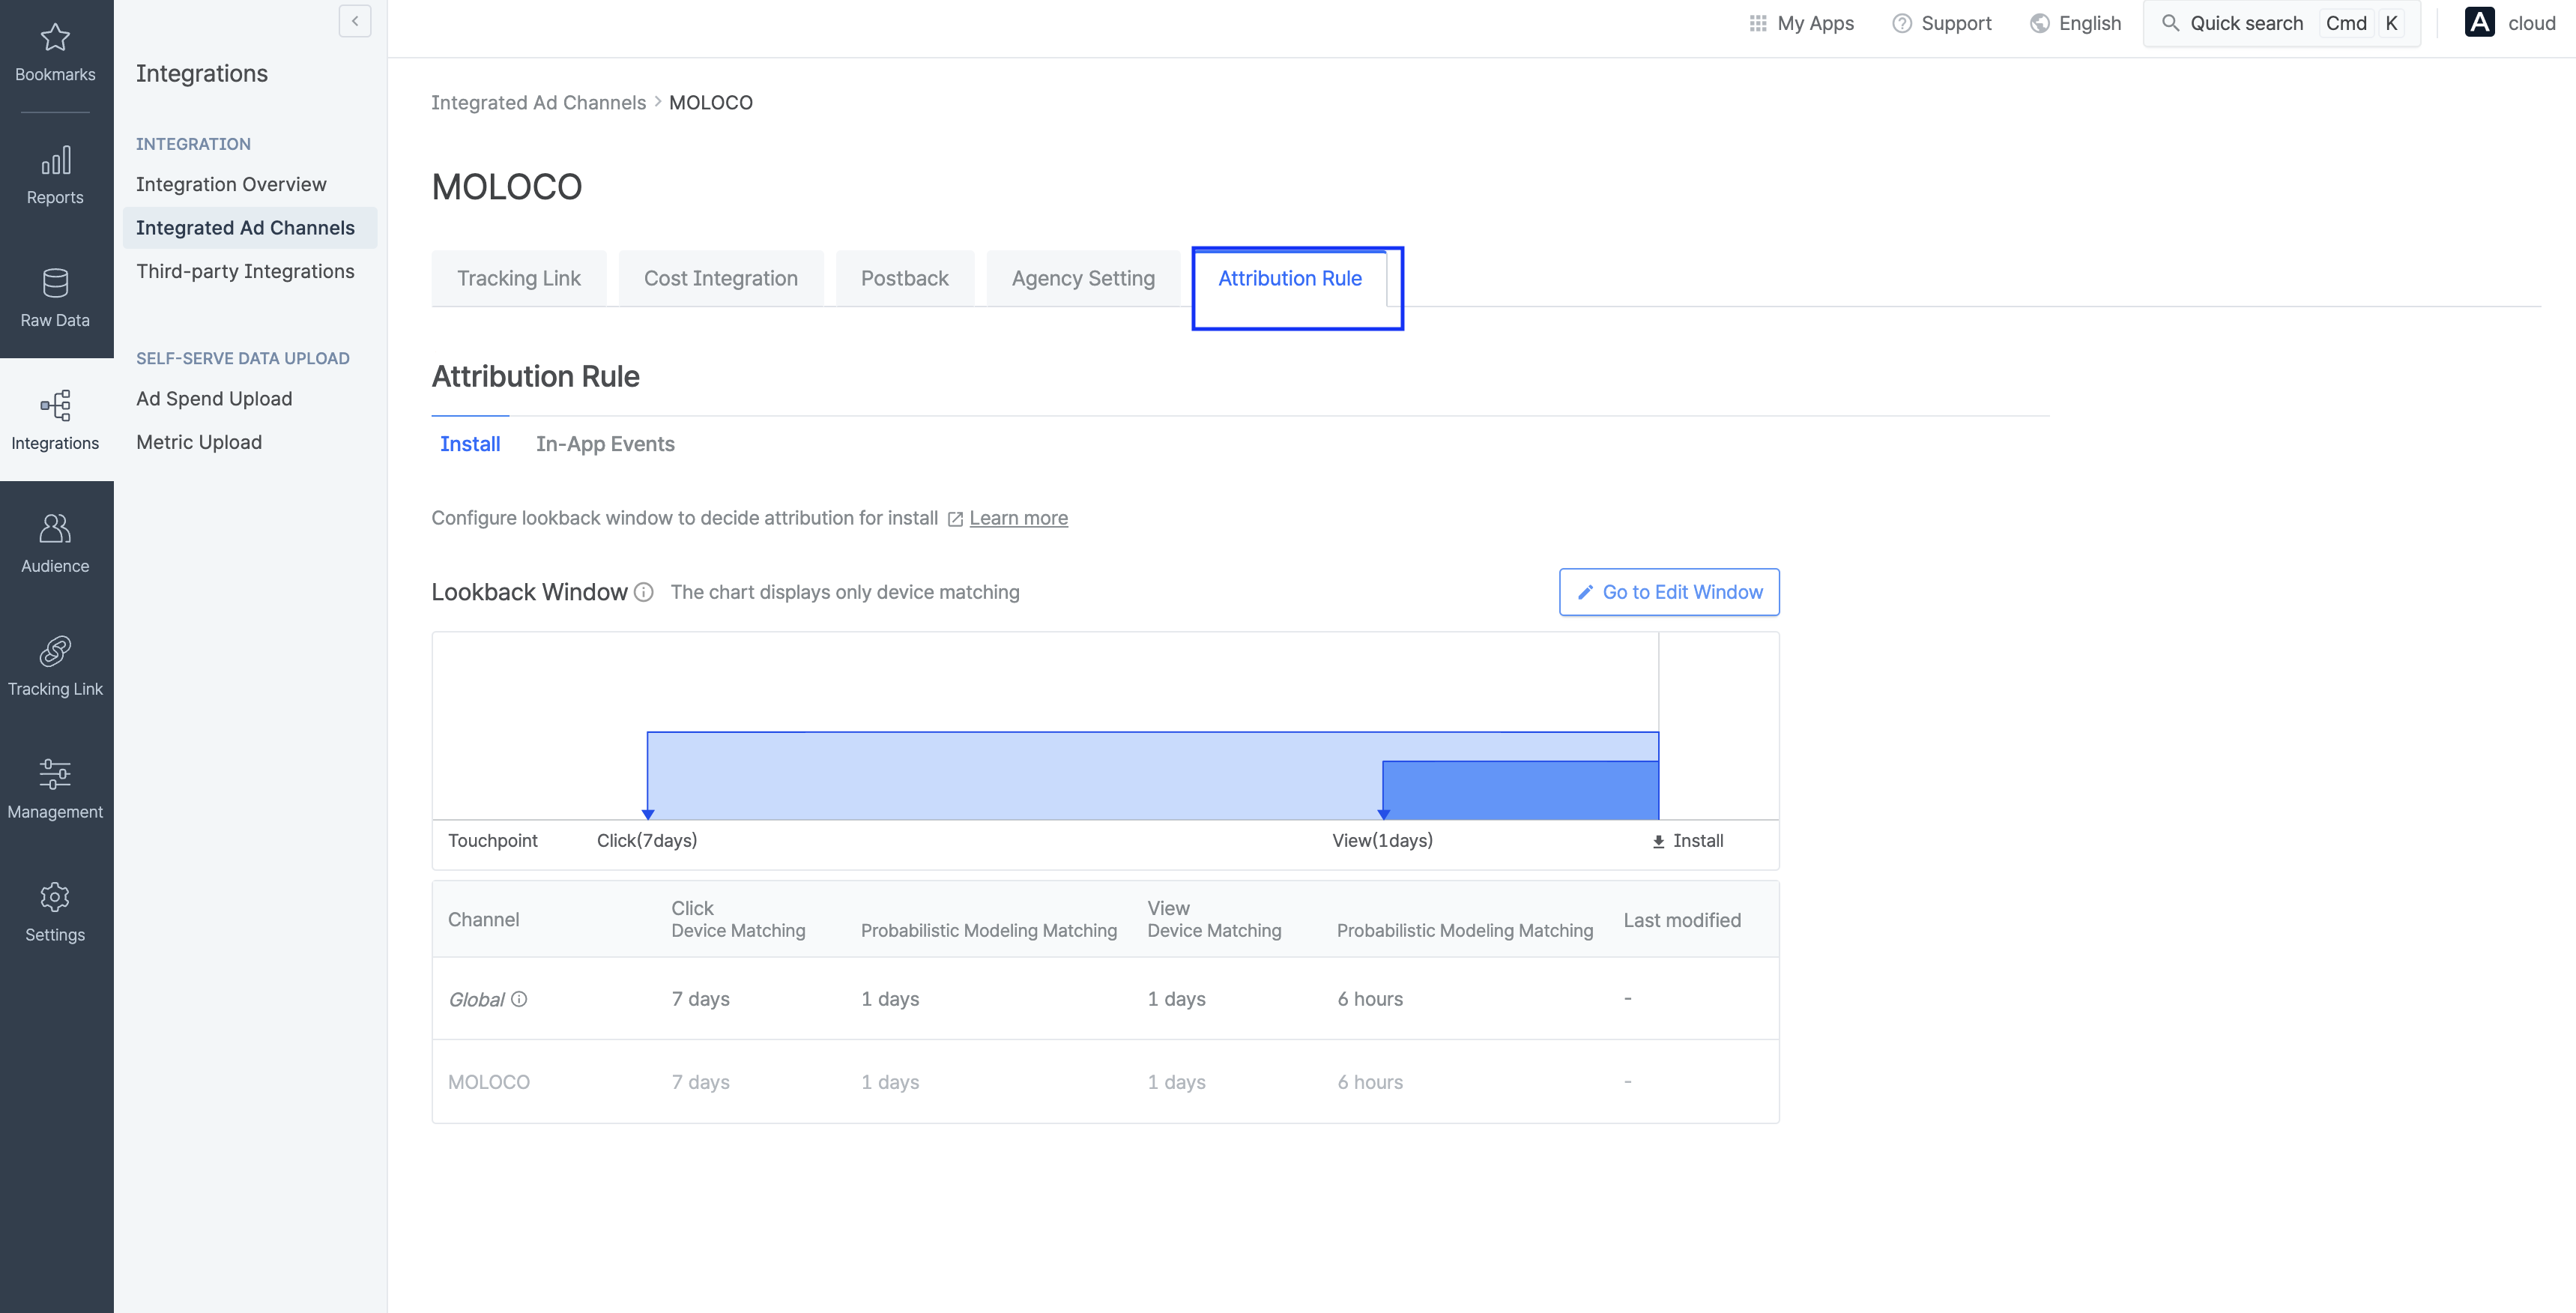Open Metric Upload
The width and height of the screenshot is (2576, 1313).
199,442
